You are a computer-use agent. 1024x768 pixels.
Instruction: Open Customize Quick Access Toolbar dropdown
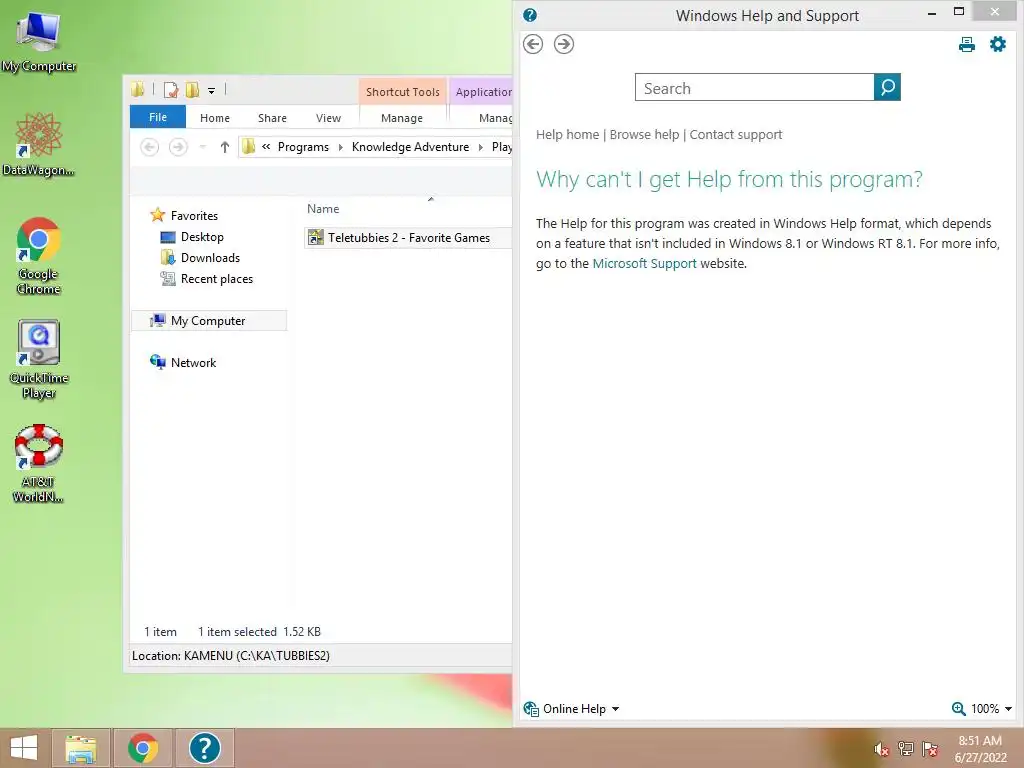pyautogui.click(x=212, y=91)
